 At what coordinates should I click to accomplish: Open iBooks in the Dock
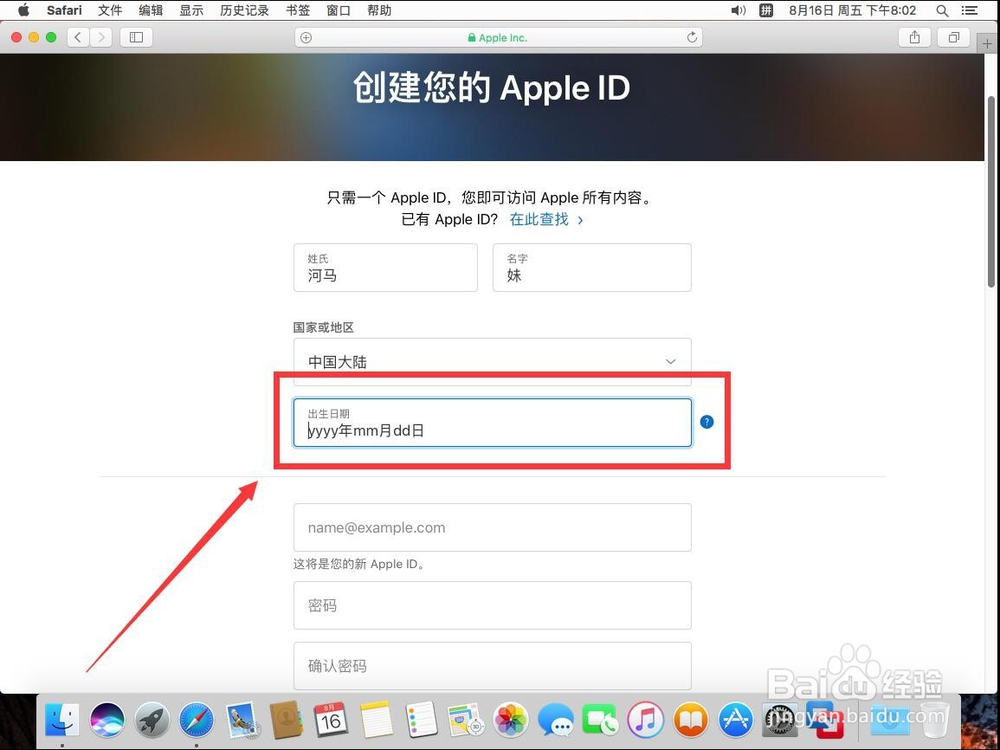tap(691, 721)
